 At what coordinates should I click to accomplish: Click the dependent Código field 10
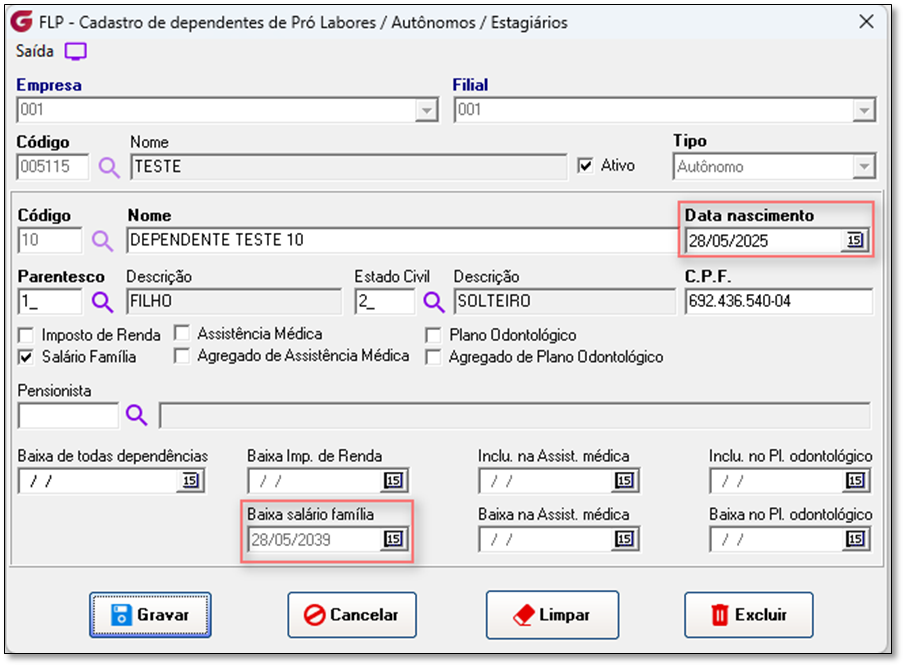tap(50, 240)
